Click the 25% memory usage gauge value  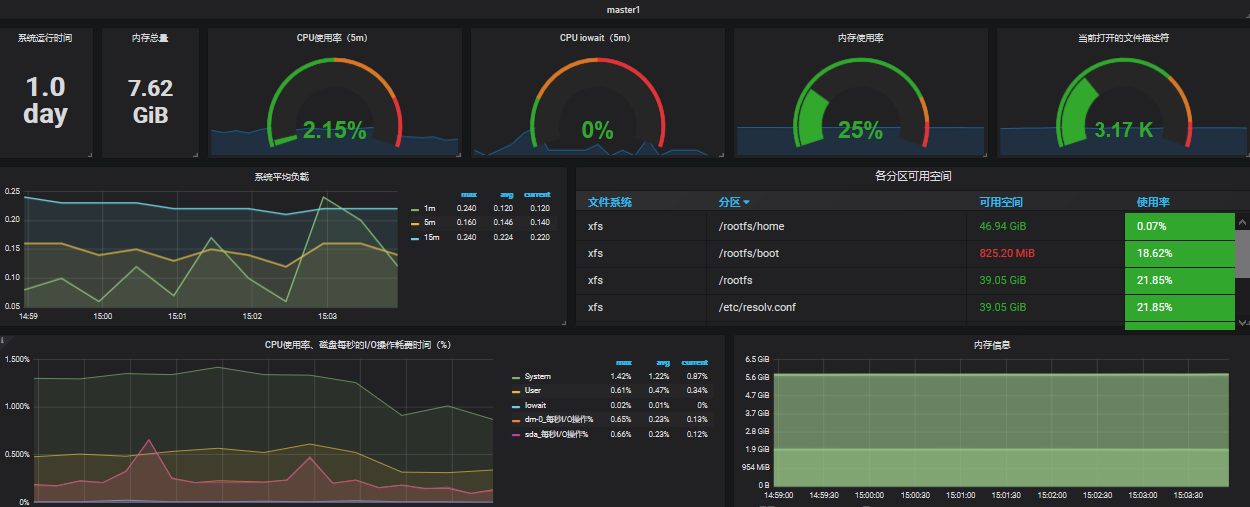(860, 130)
